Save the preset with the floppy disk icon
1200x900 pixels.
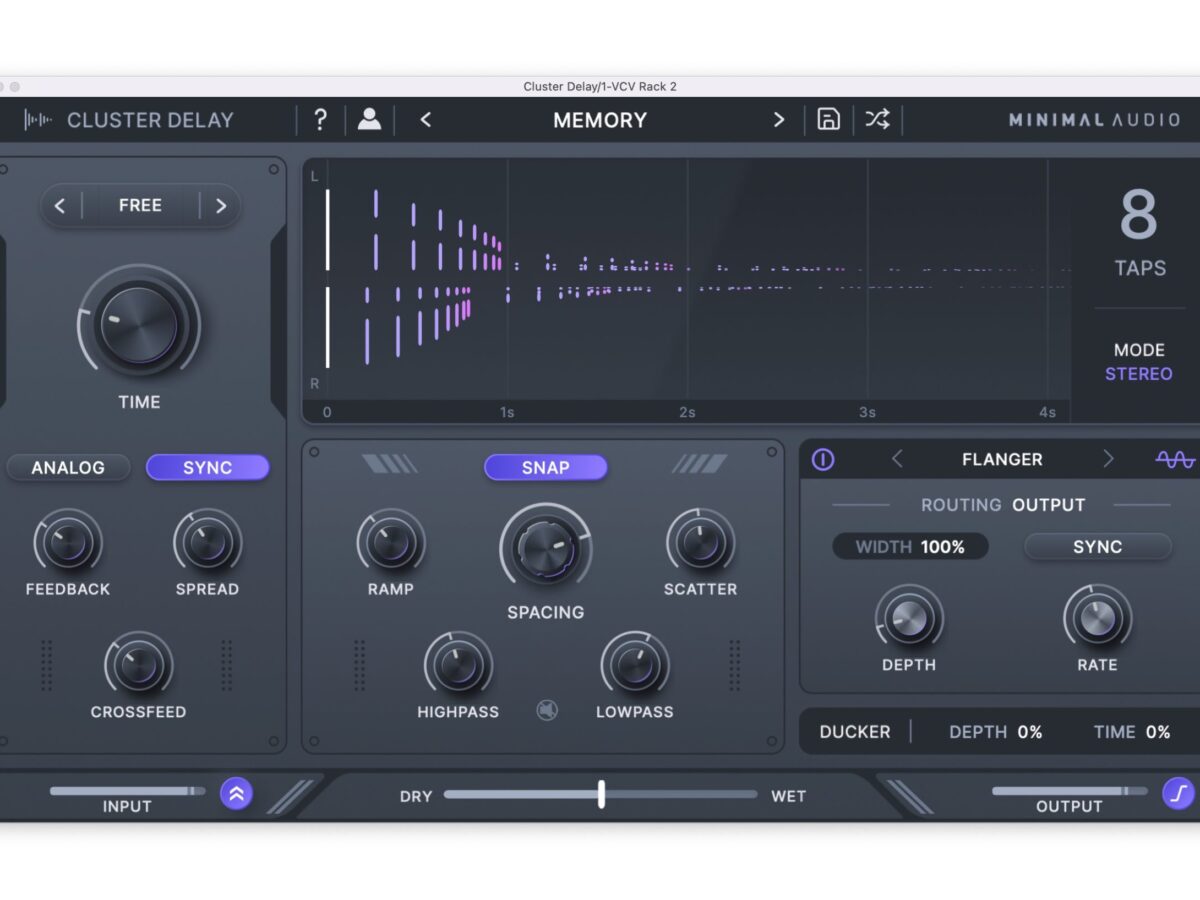point(828,120)
